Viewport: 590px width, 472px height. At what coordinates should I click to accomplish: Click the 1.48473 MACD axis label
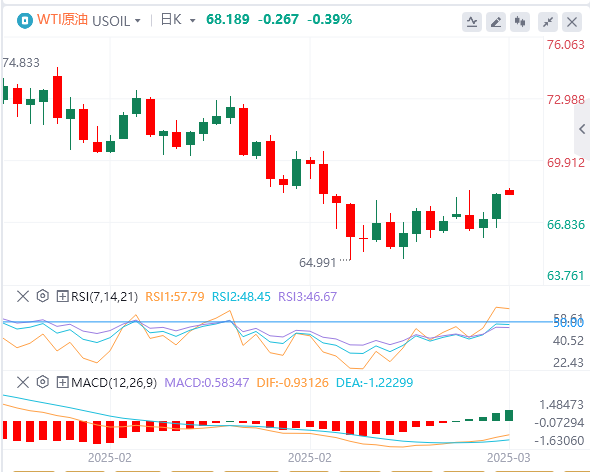pos(561,405)
